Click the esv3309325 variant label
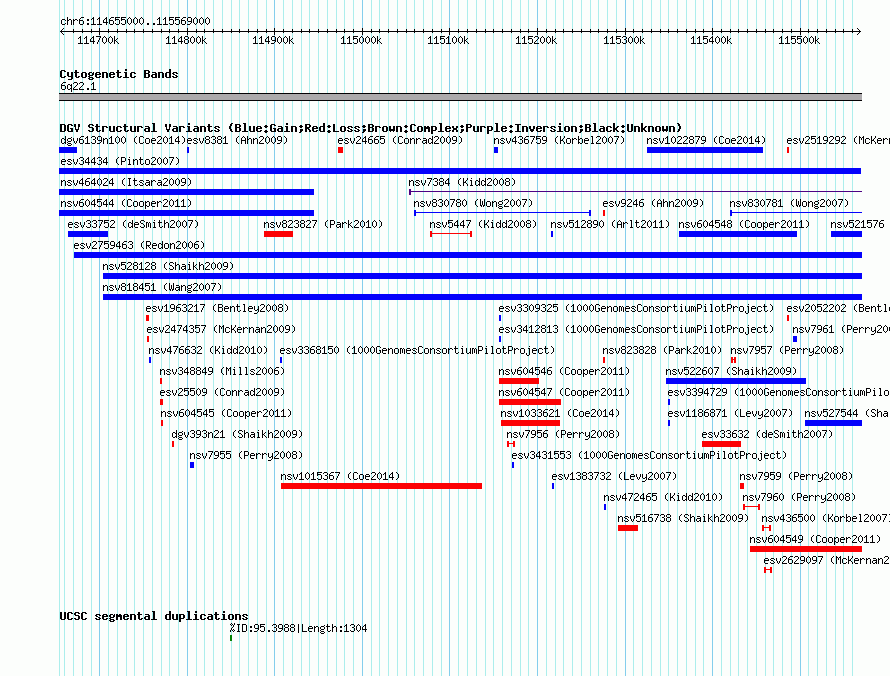Image resolution: width=890 pixels, height=676 pixels. [x=636, y=308]
